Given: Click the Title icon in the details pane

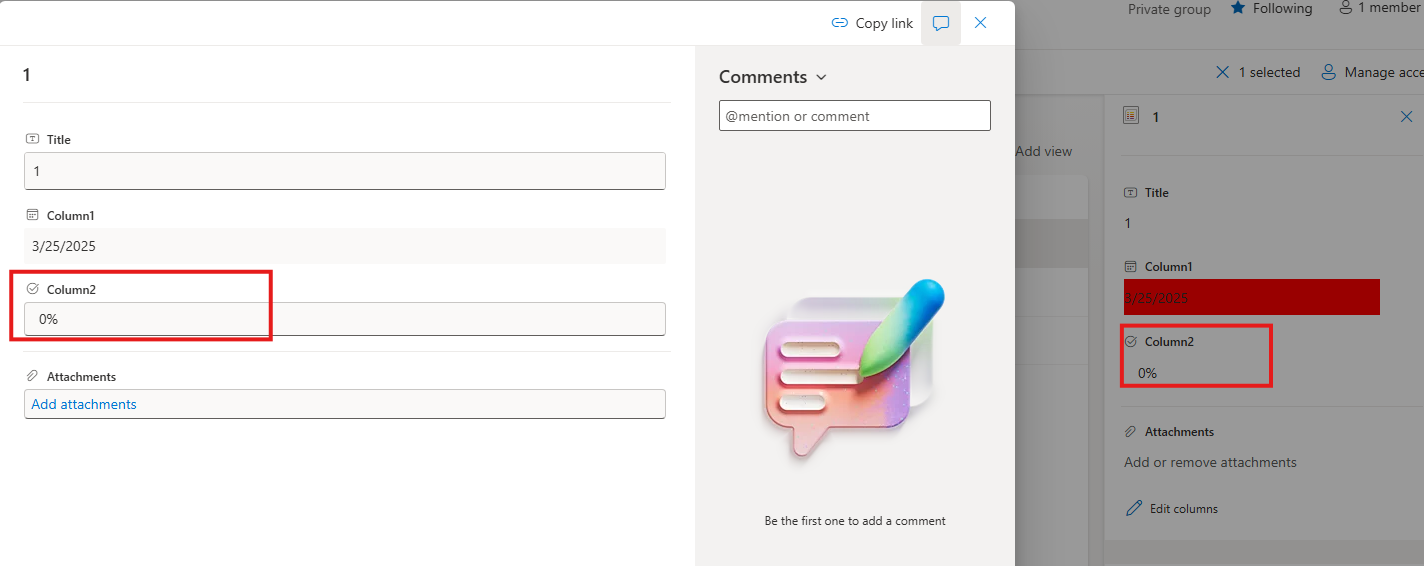Looking at the screenshot, I should tap(1131, 192).
